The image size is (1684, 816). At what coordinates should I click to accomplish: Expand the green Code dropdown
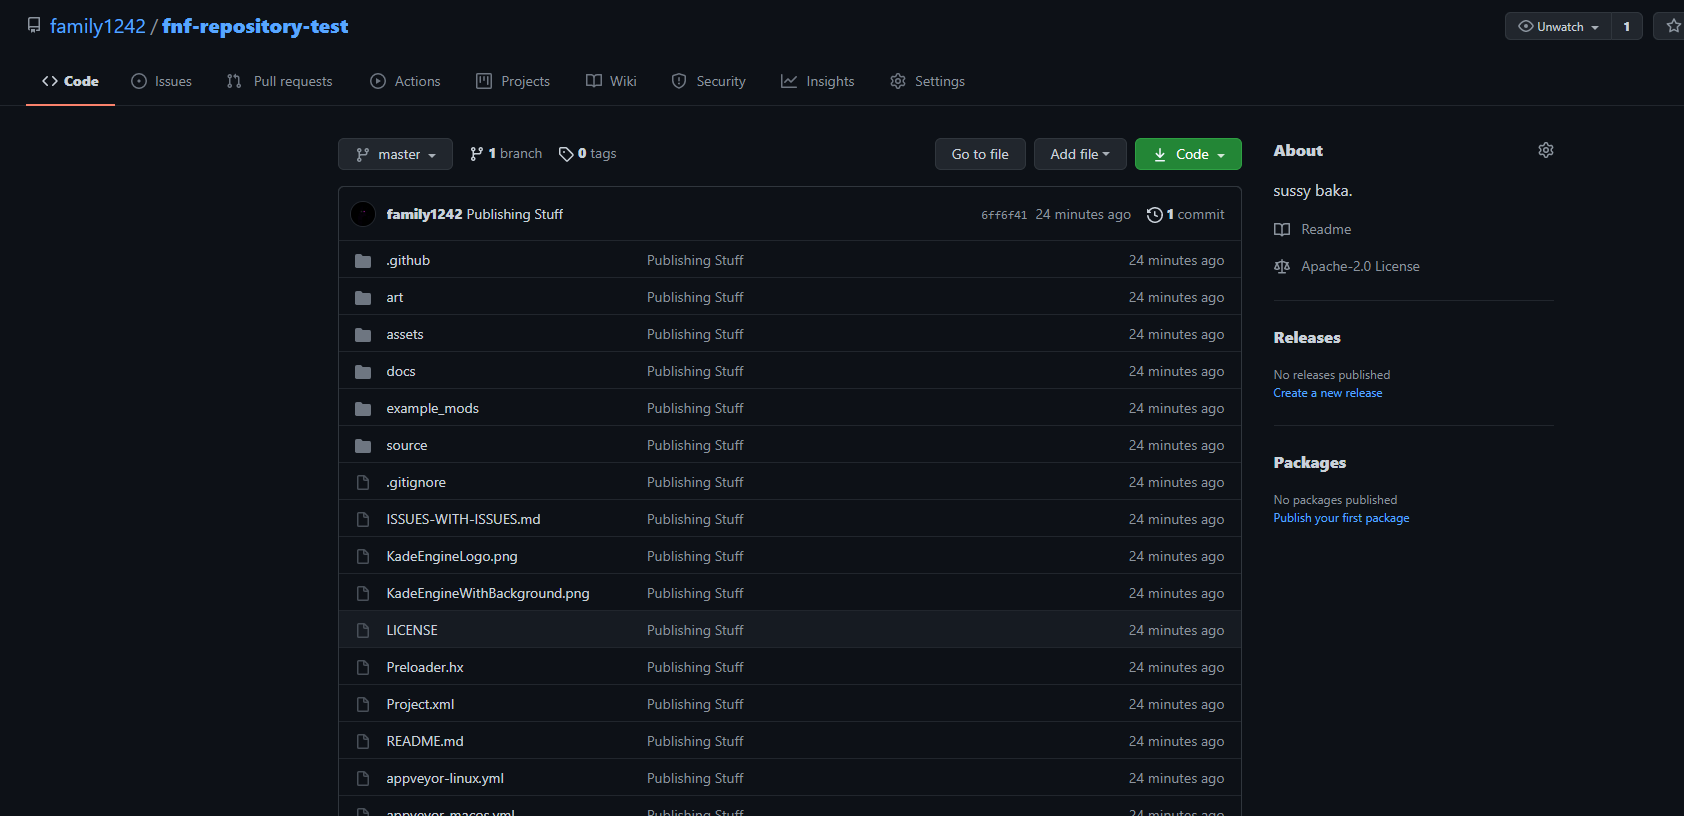[x=1188, y=154]
